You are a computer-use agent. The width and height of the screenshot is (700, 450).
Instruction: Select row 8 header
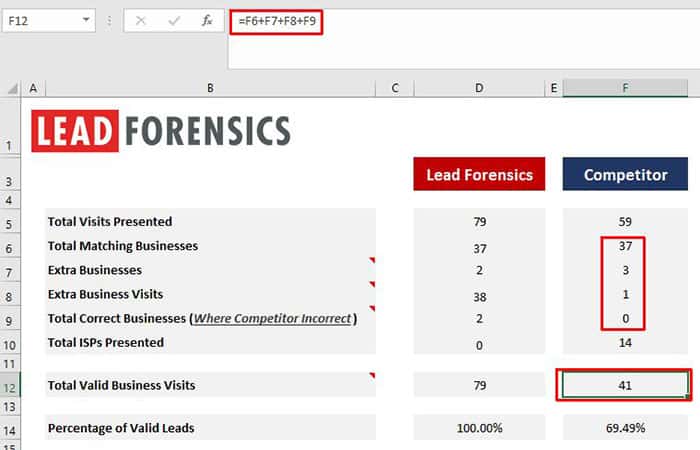point(10,293)
